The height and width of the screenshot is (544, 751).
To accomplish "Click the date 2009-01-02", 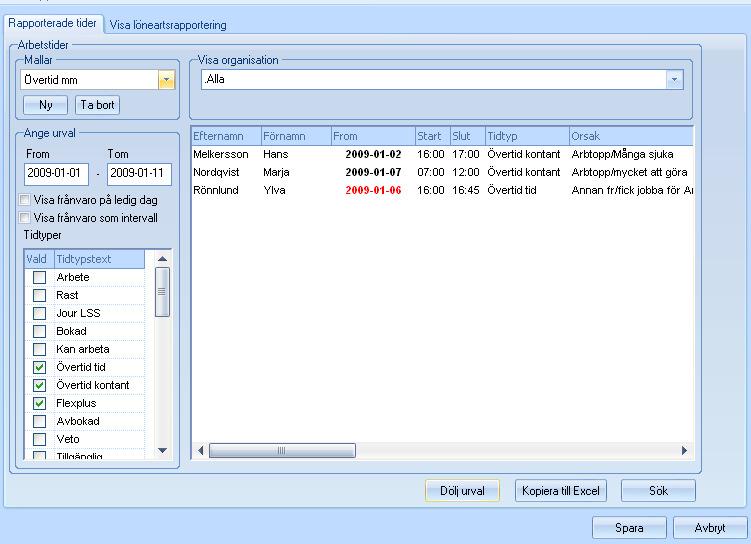I will point(373,154).
